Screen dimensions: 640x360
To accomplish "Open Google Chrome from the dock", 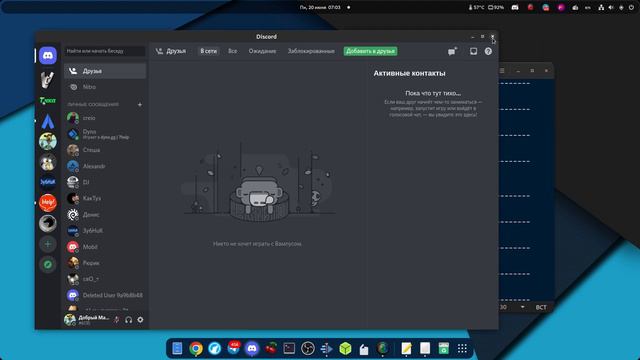I will pyautogui.click(x=196, y=349).
